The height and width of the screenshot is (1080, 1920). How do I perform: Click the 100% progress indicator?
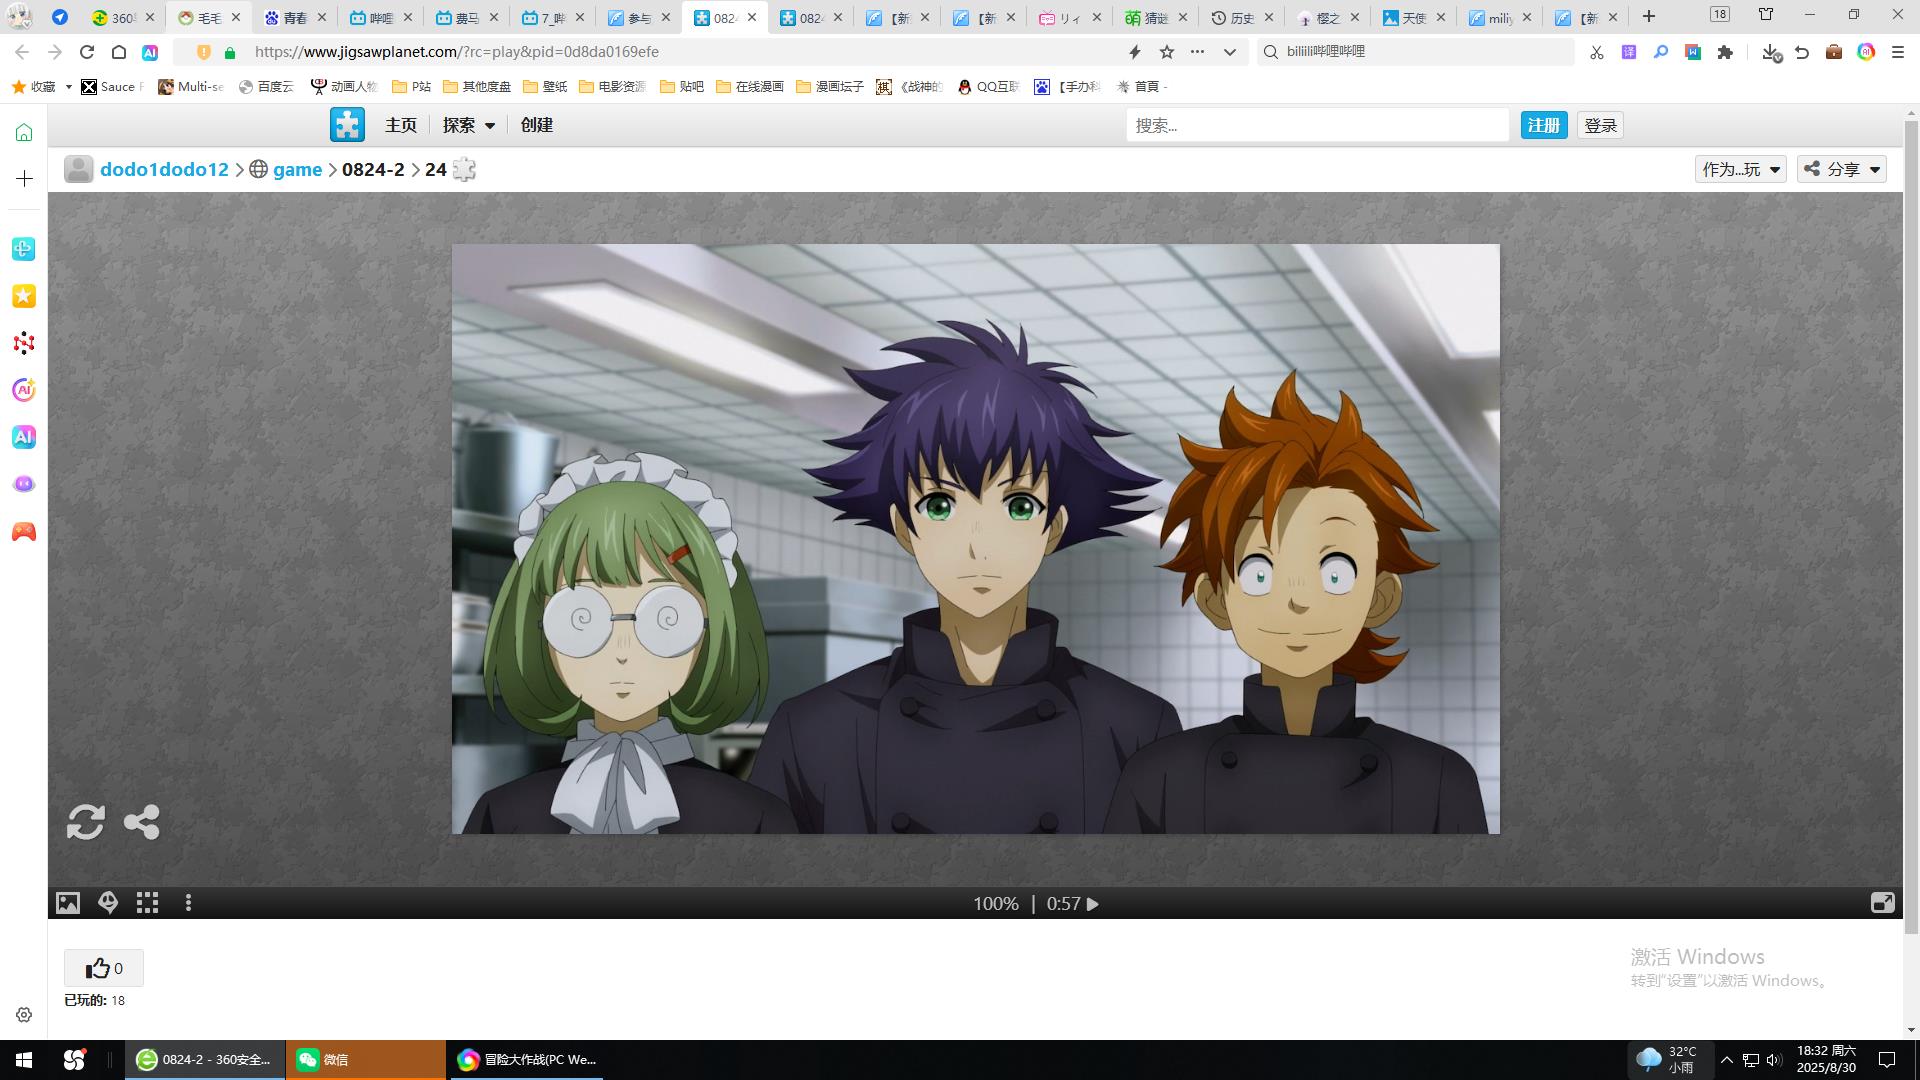[x=995, y=904]
